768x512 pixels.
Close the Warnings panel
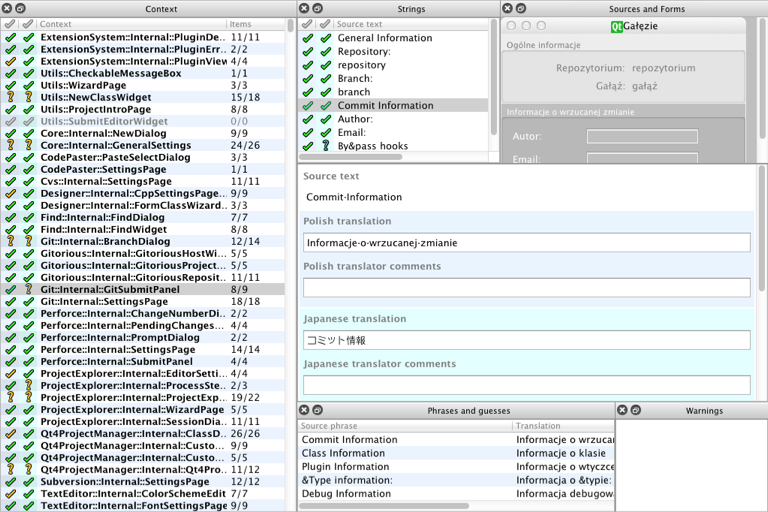coord(622,410)
